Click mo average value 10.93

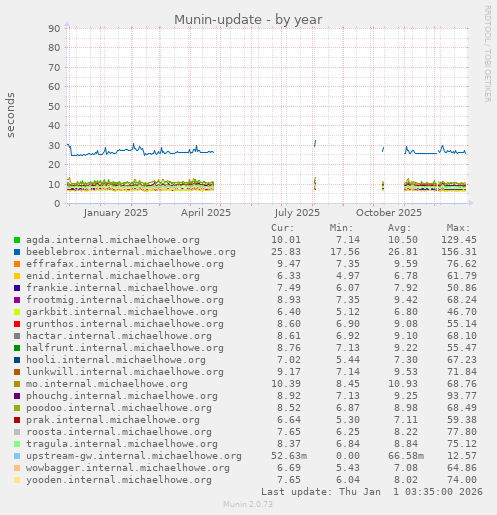(x=403, y=384)
